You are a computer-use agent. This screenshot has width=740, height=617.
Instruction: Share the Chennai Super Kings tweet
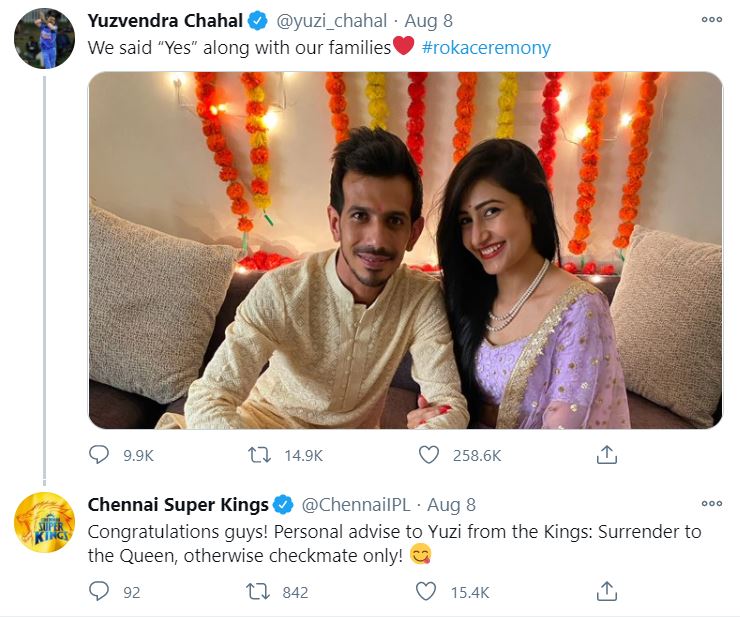pos(606,592)
